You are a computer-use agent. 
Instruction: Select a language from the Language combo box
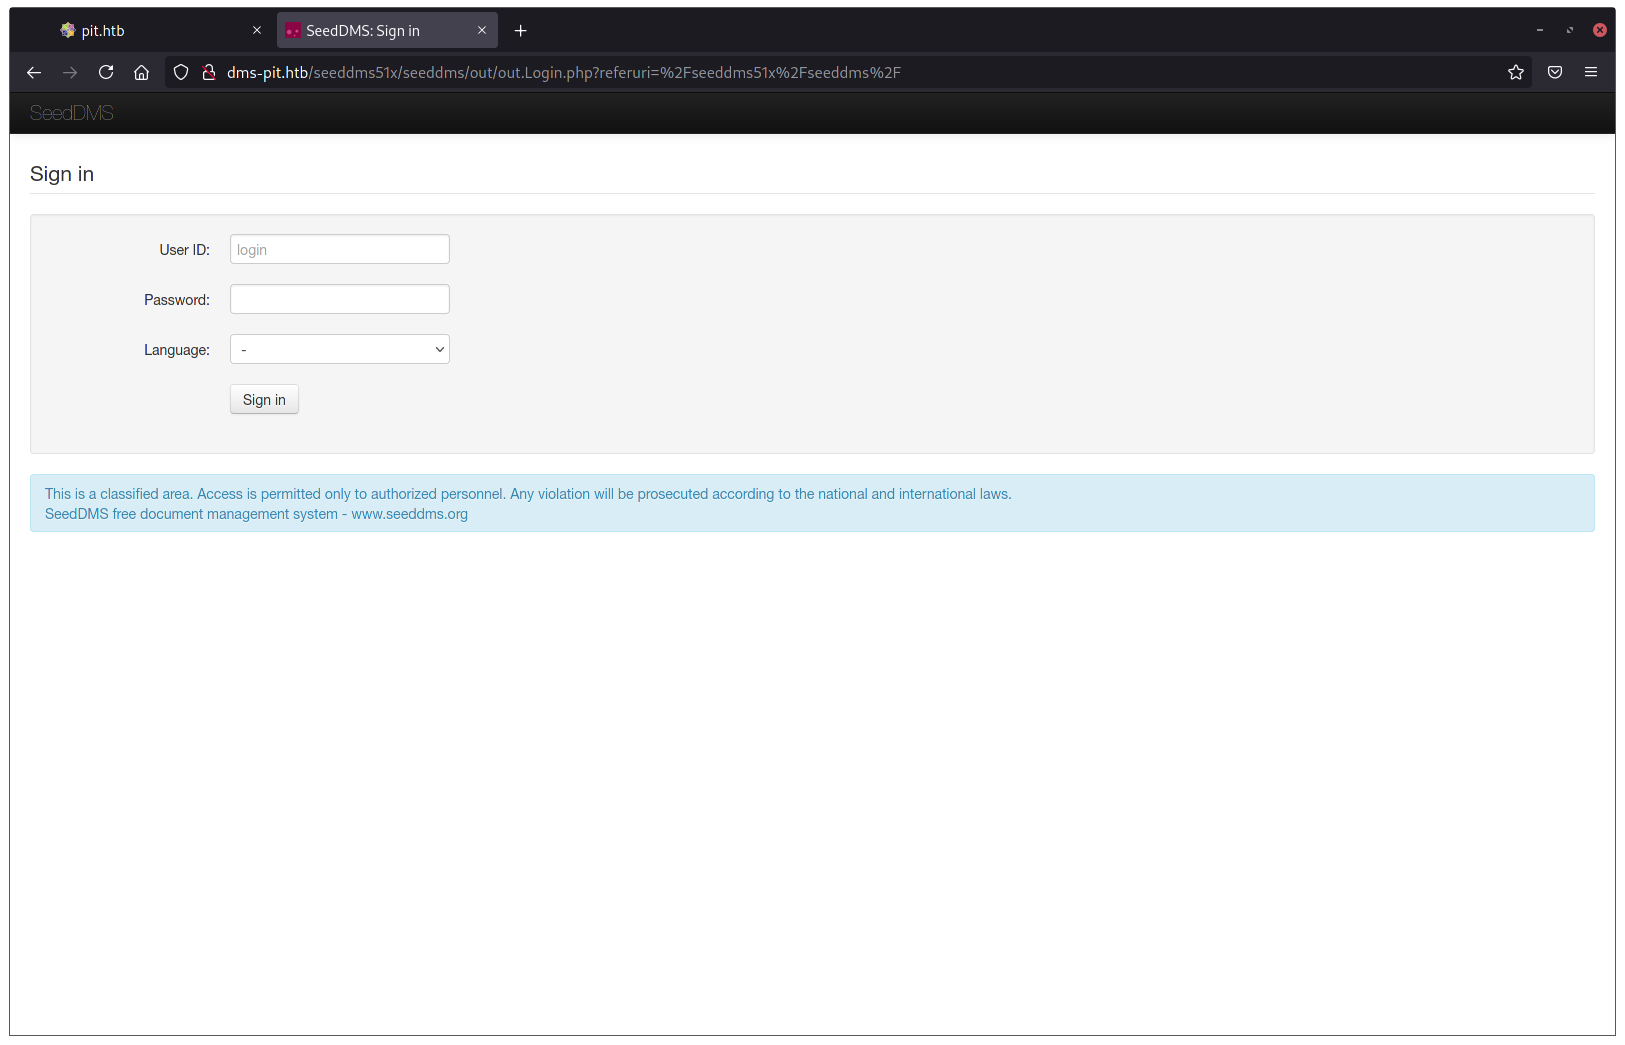click(339, 349)
